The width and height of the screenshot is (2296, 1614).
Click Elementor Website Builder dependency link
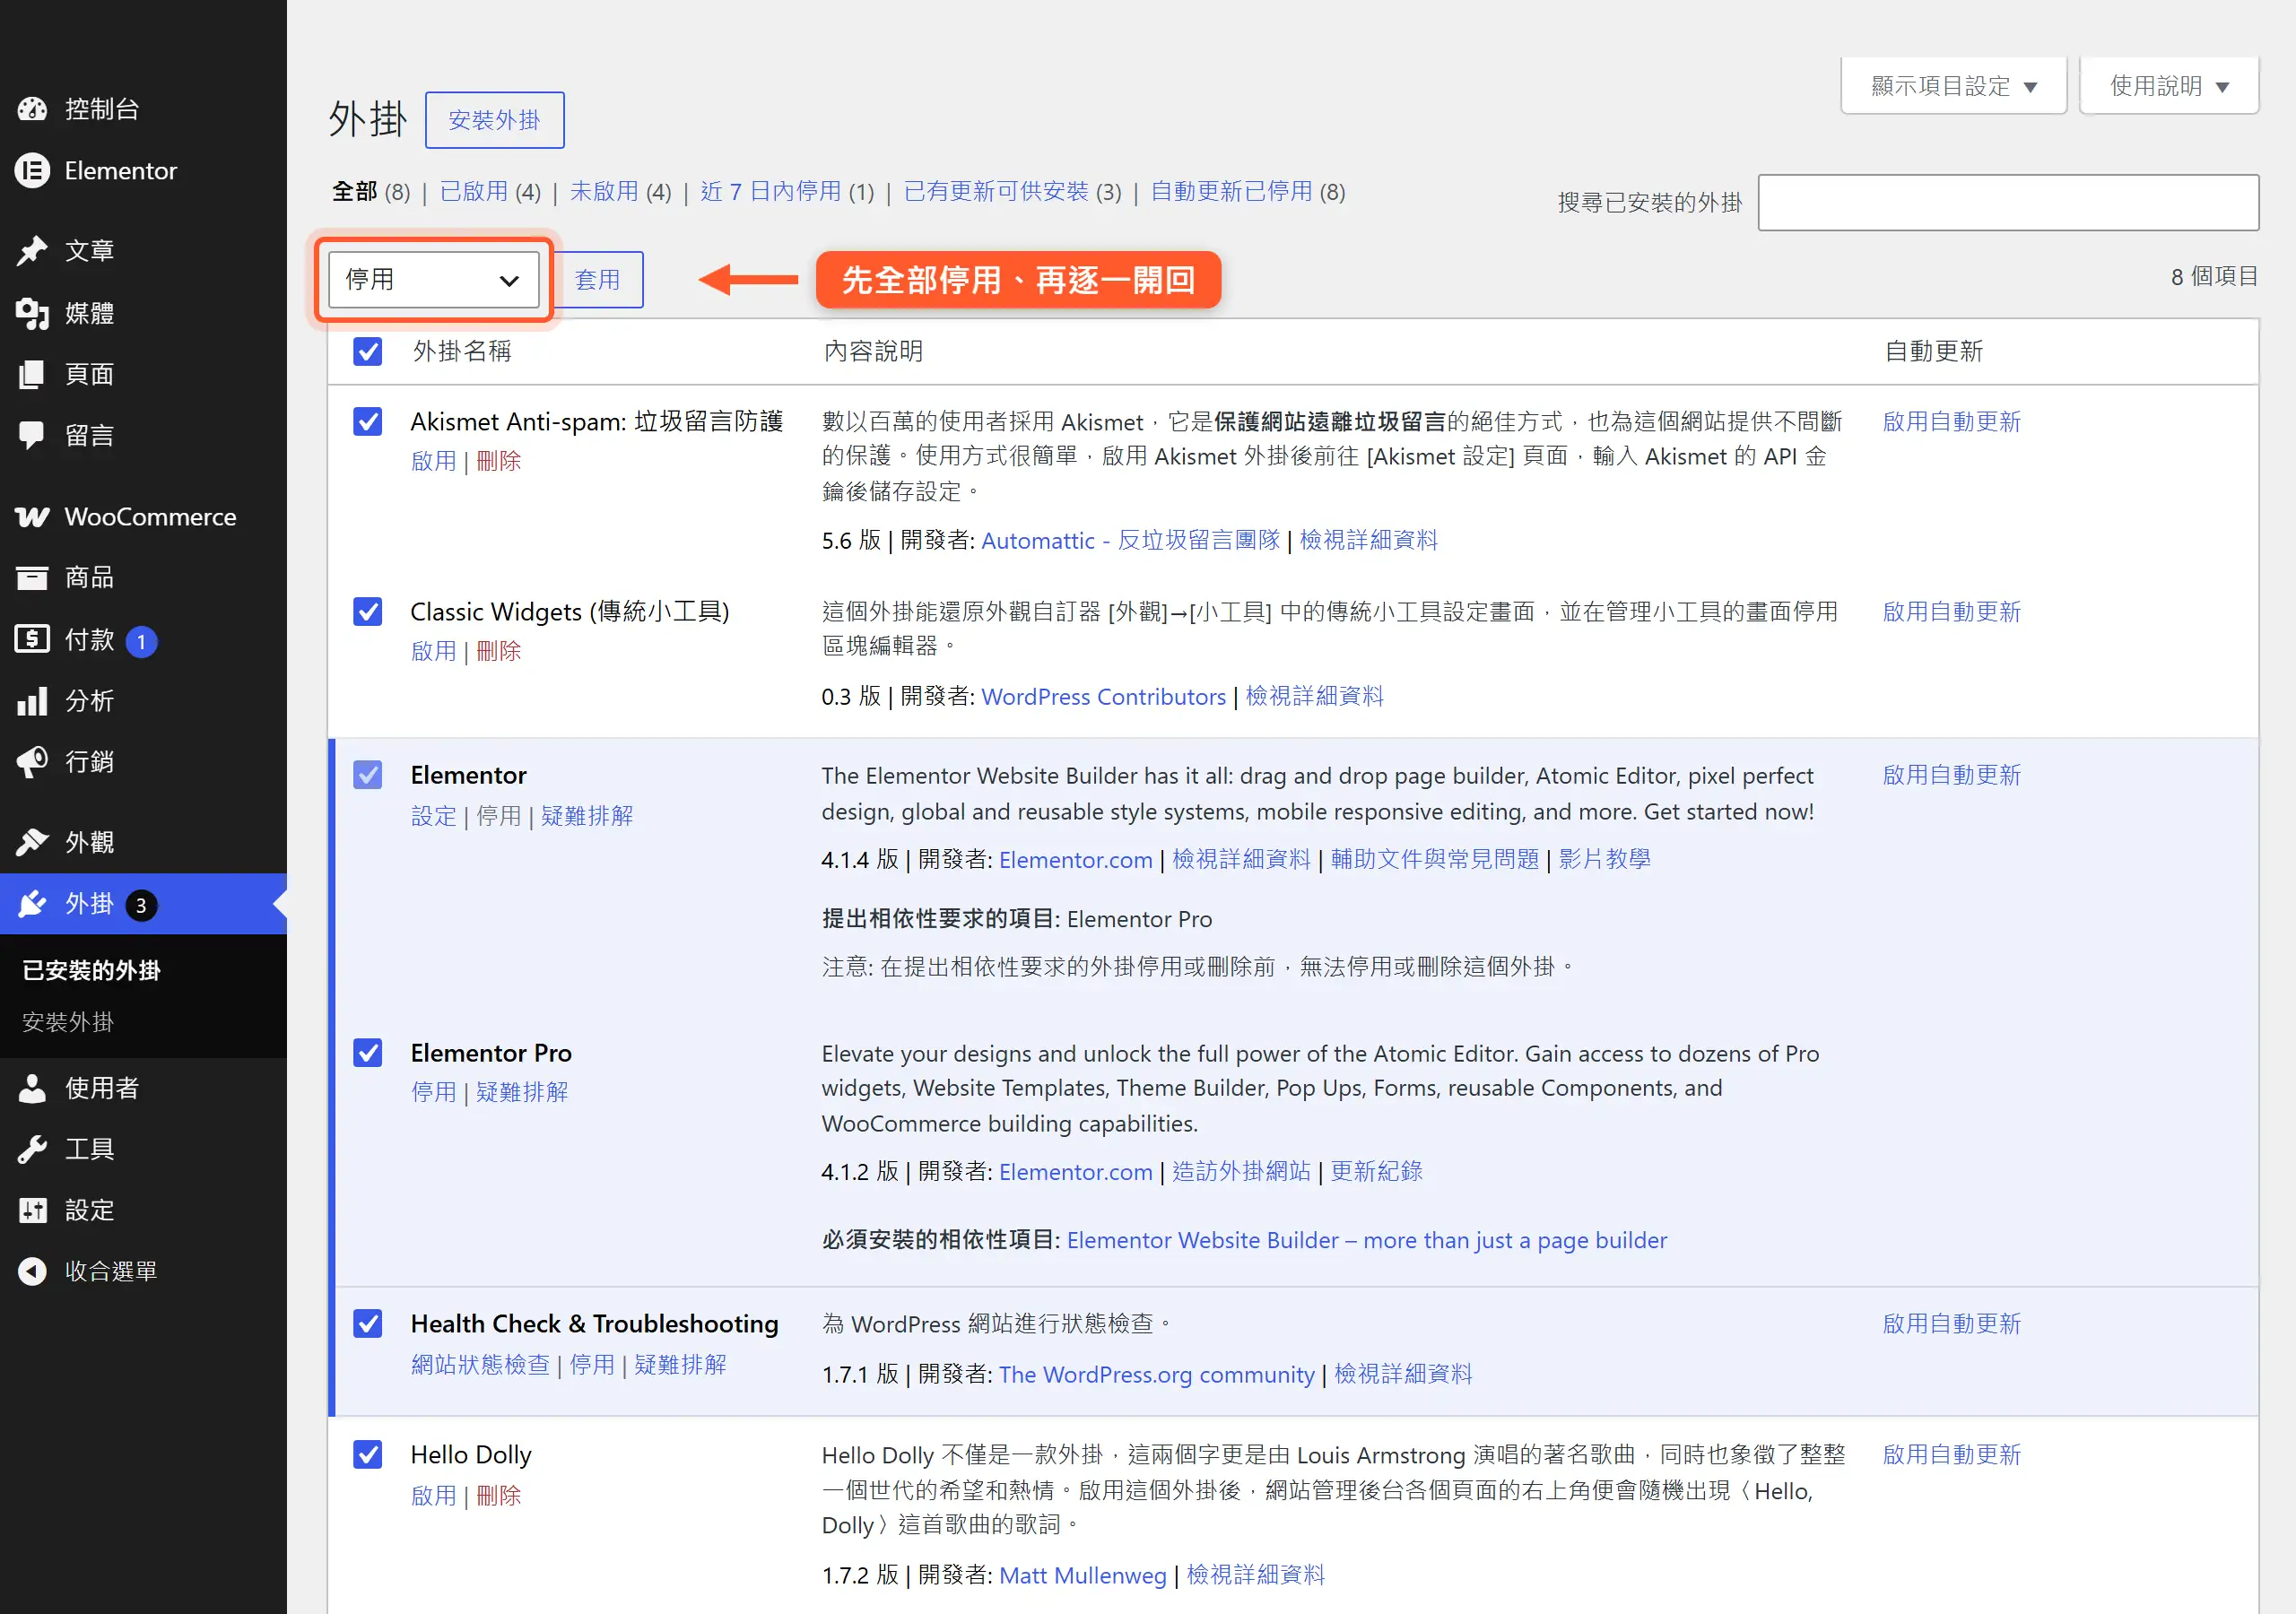pyautogui.click(x=1366, y=1240)
